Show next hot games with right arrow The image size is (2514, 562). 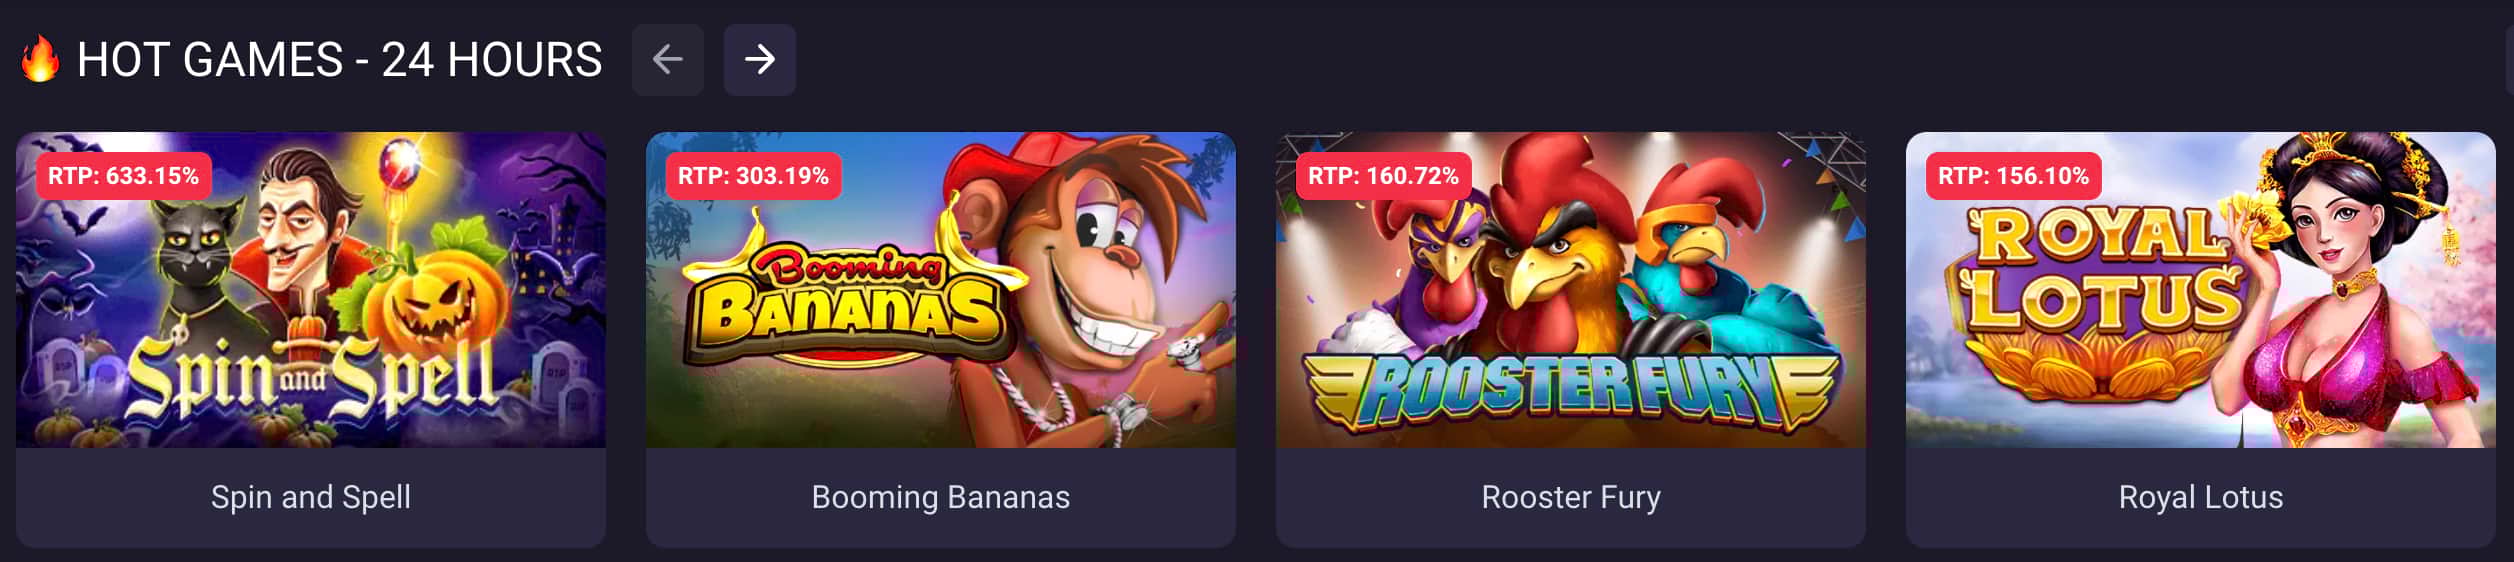pyautogui.click(x=759, y=60)
